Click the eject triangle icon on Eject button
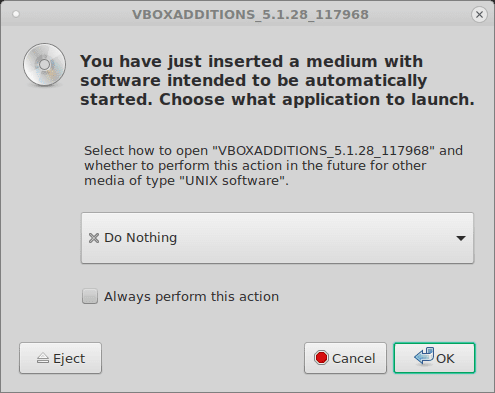The width and height of the screenshot is (495, 393). (x=43, y=358)
